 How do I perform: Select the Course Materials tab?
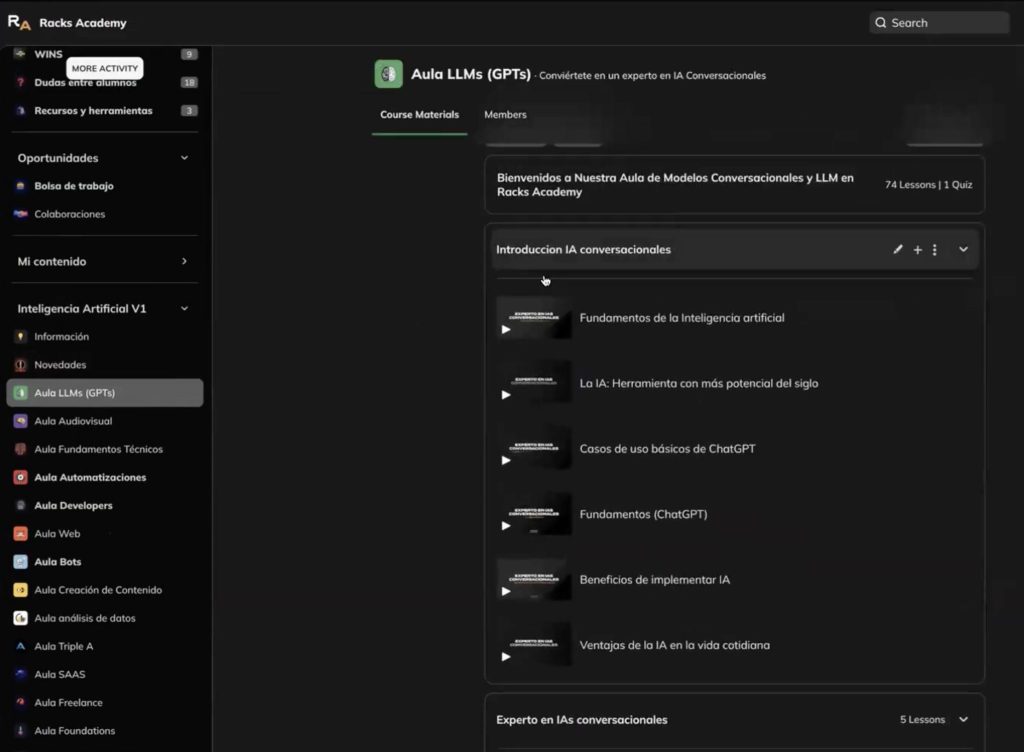(x=419, y=115)
